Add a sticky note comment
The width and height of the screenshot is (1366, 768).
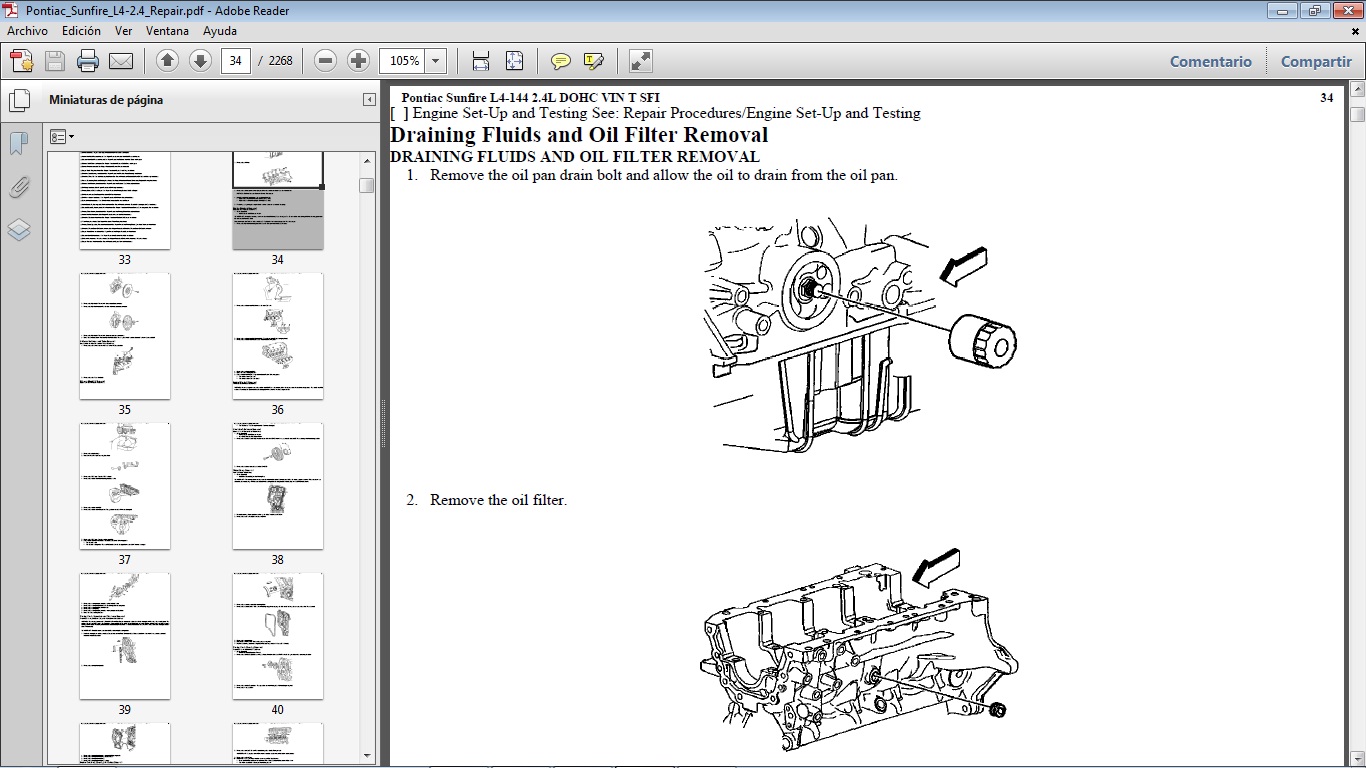[x=561, y=61]
